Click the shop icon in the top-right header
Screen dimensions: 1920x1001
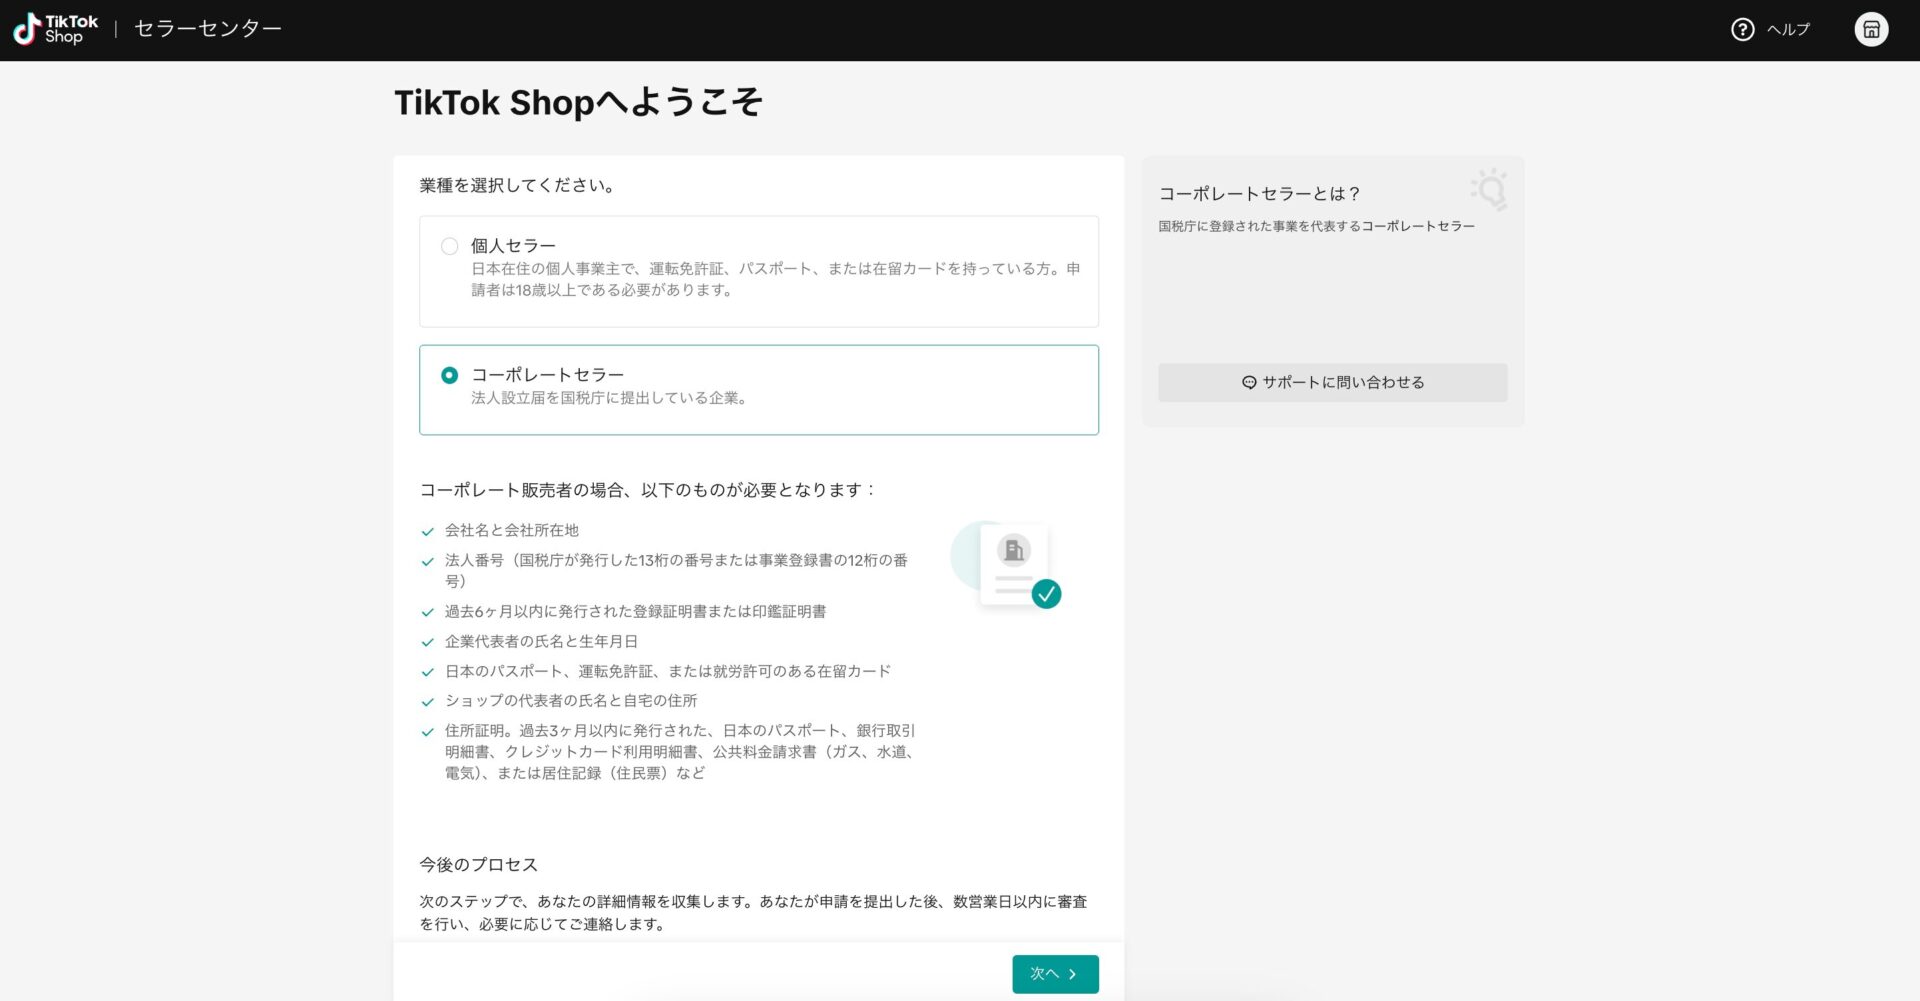click(x=1872, y=29)
